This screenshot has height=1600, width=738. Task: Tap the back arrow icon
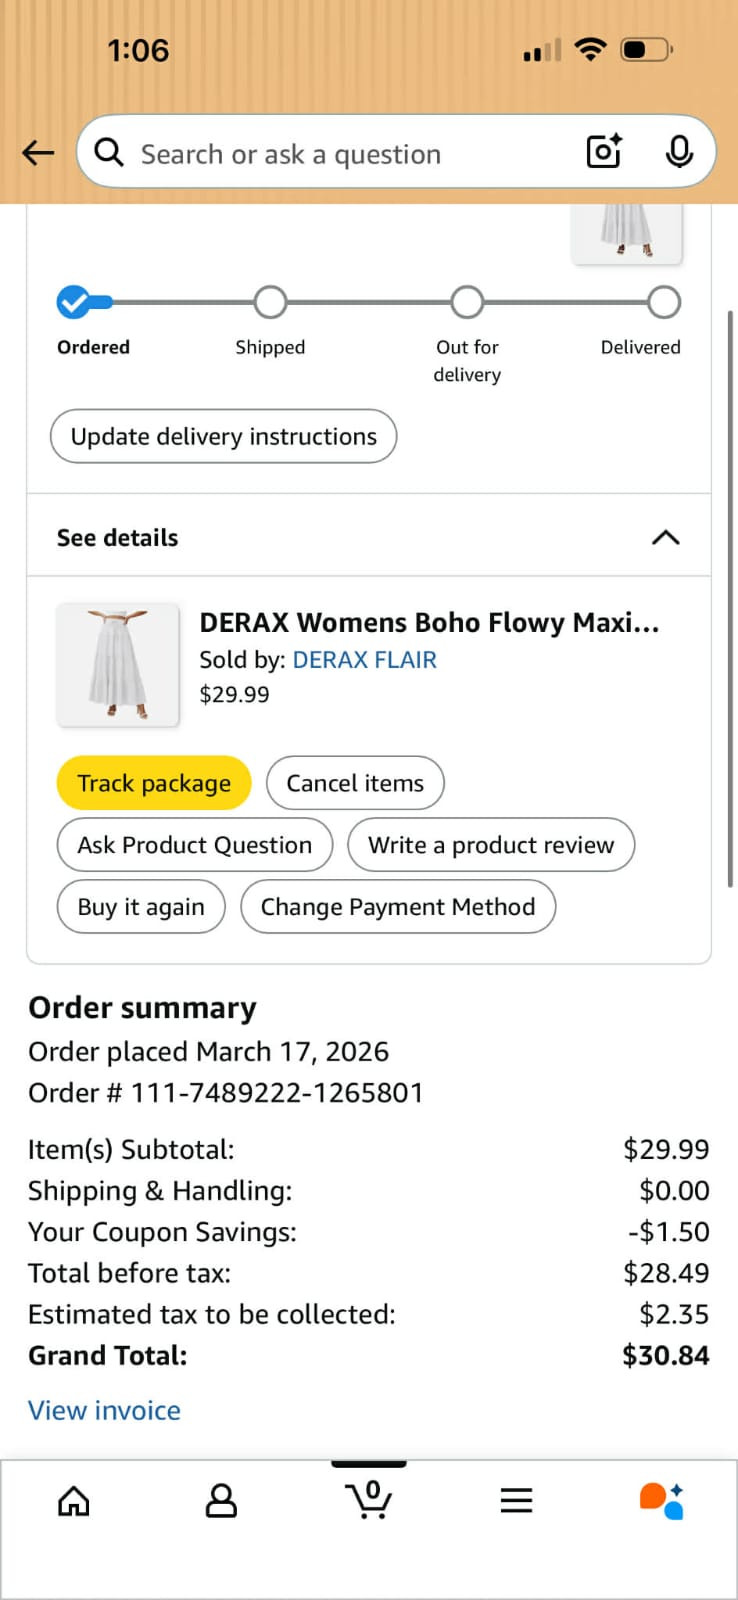click(38, 153)
